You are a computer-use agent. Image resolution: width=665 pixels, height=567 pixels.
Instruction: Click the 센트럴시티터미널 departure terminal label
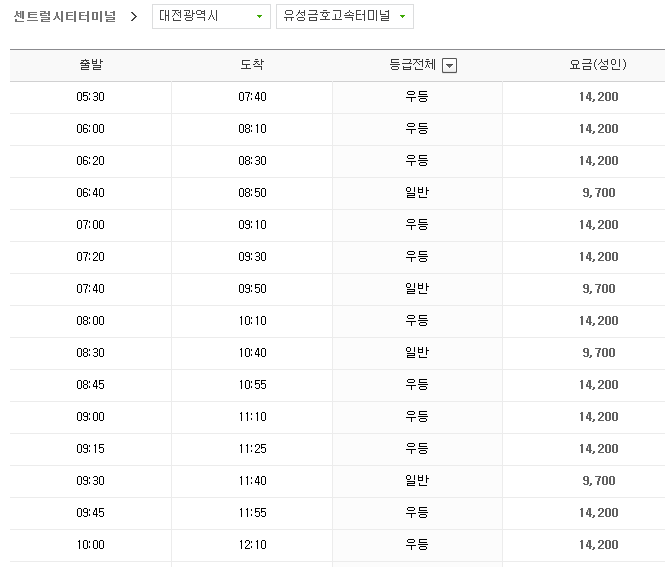point(65,17)
